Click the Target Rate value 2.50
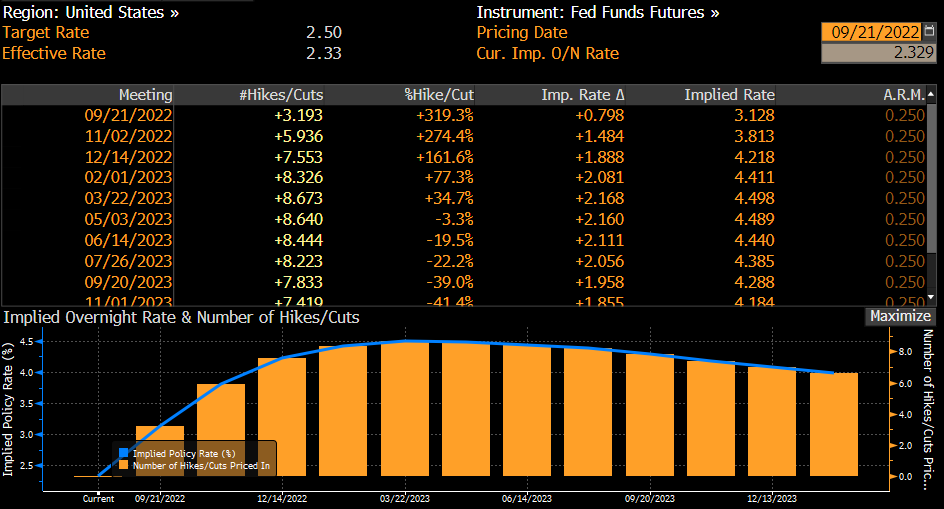944x509 pixels. click(x=324, y=33)
